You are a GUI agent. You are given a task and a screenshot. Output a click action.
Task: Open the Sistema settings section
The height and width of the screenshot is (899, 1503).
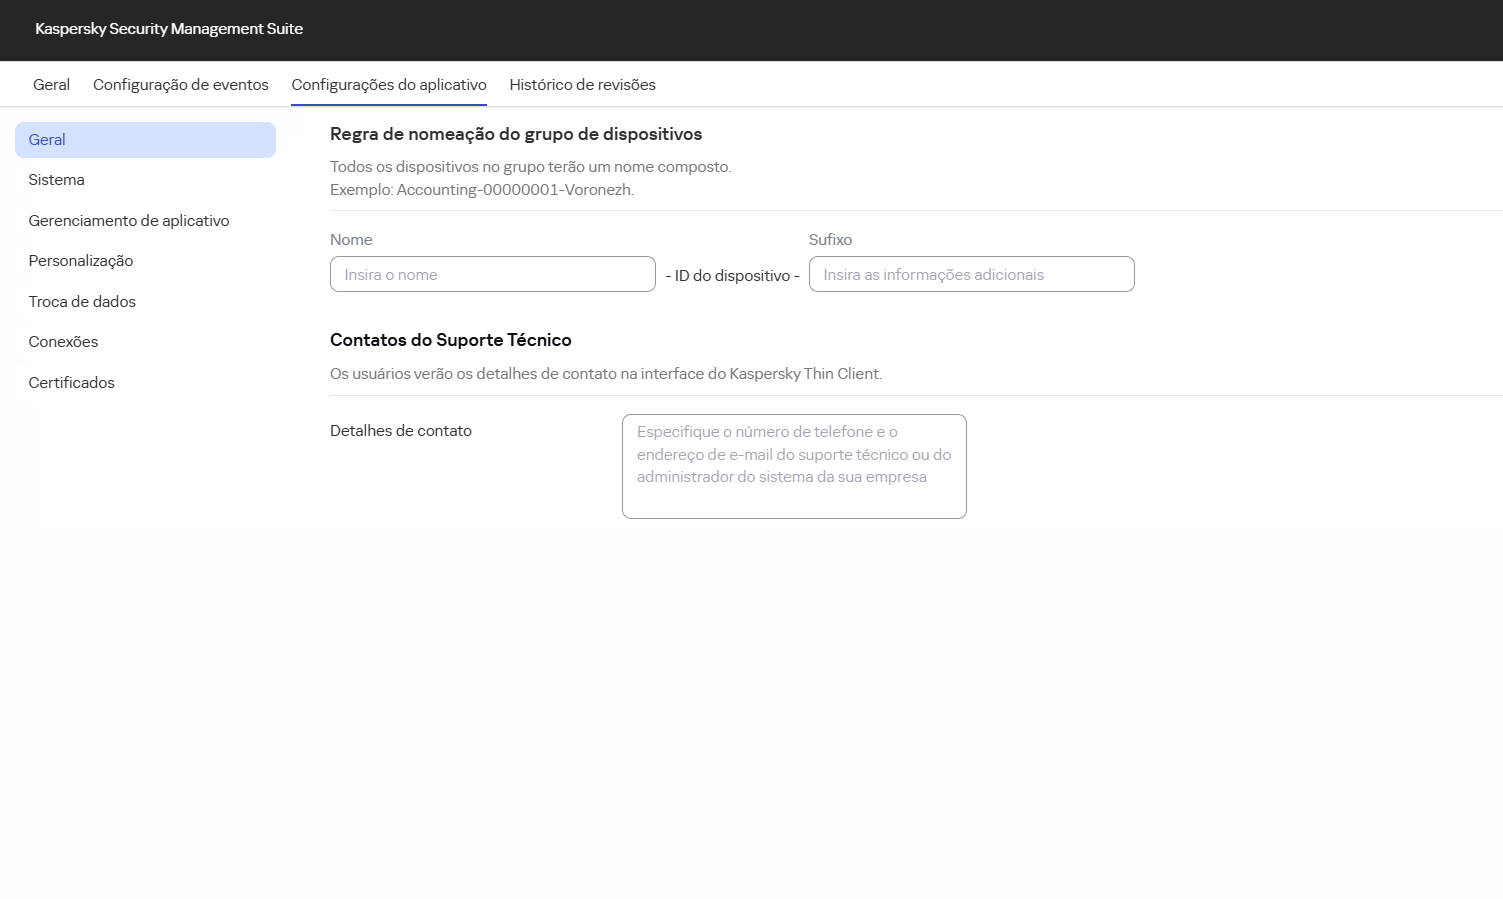coord(56,179)
